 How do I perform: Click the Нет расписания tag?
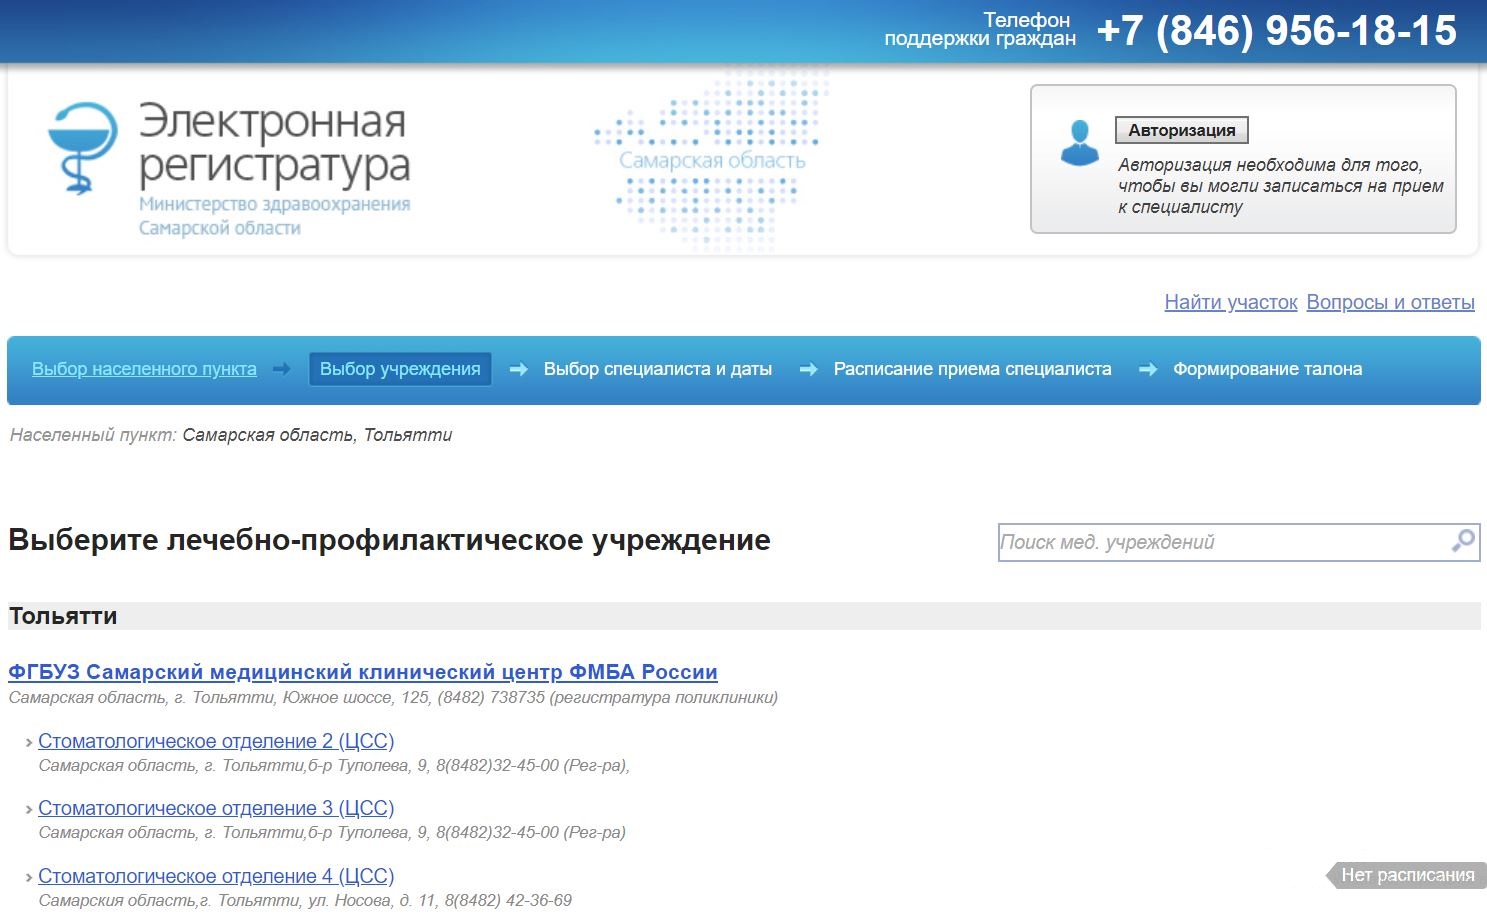coord(1407,875)
